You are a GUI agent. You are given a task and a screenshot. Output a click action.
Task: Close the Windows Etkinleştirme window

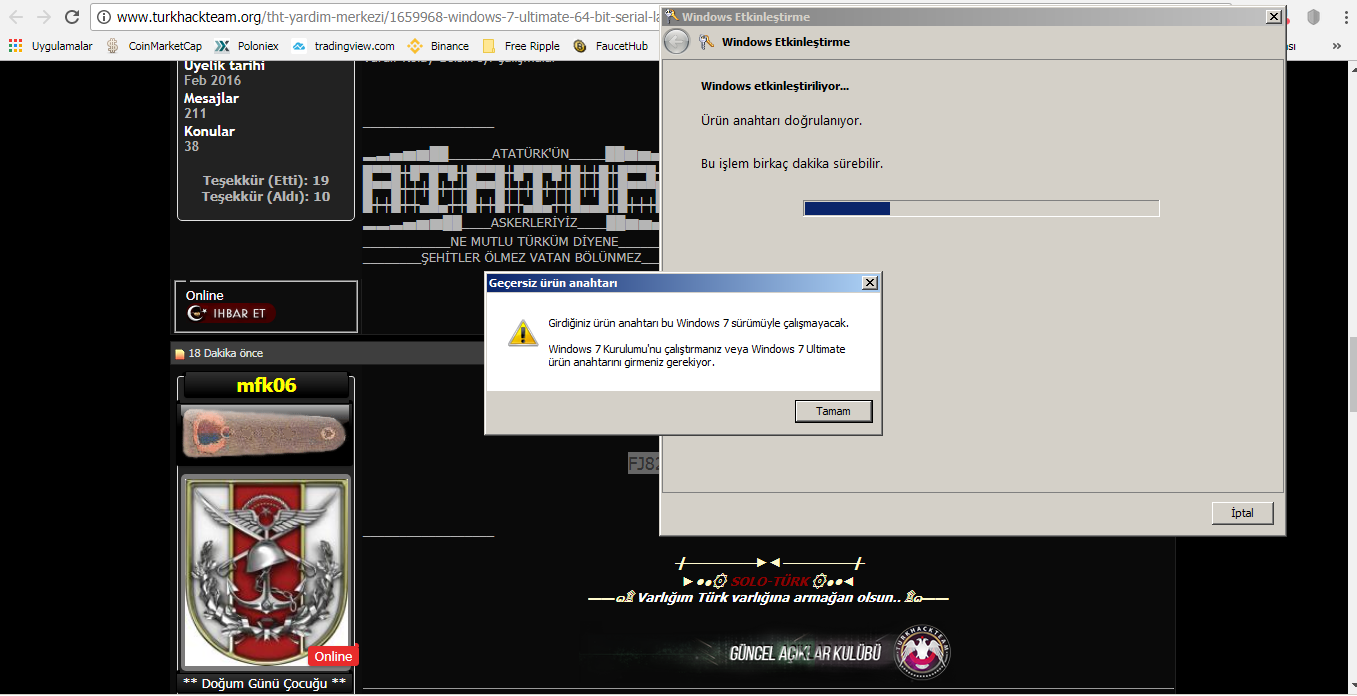(1273, 17)
